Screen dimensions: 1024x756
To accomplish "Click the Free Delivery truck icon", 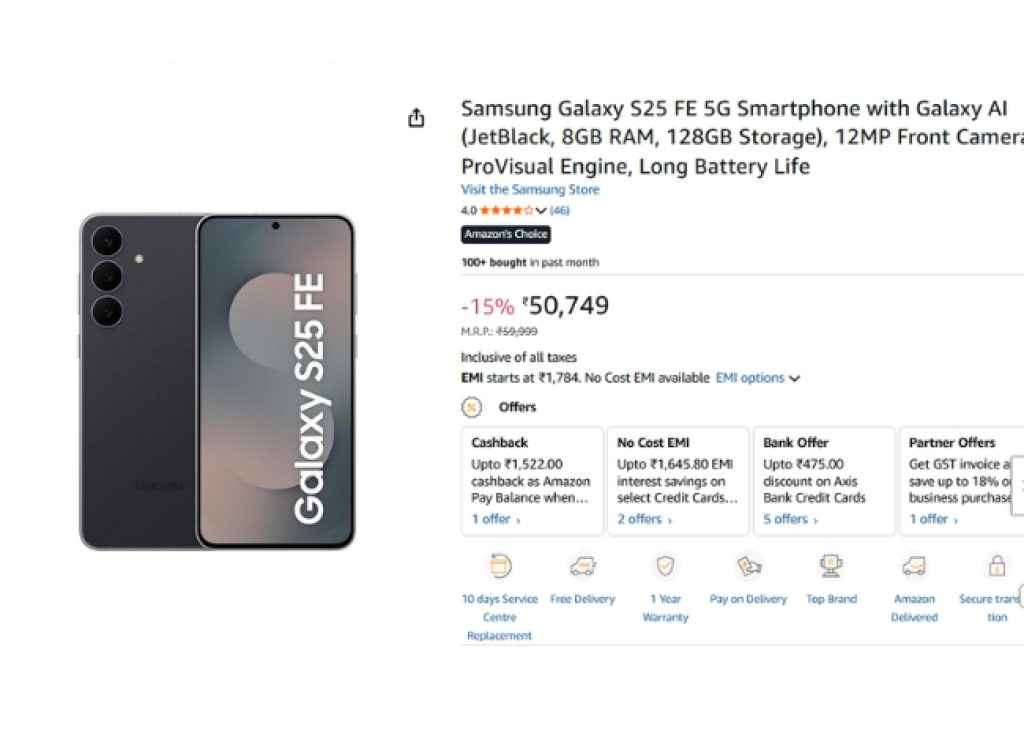I will (583, 565).
